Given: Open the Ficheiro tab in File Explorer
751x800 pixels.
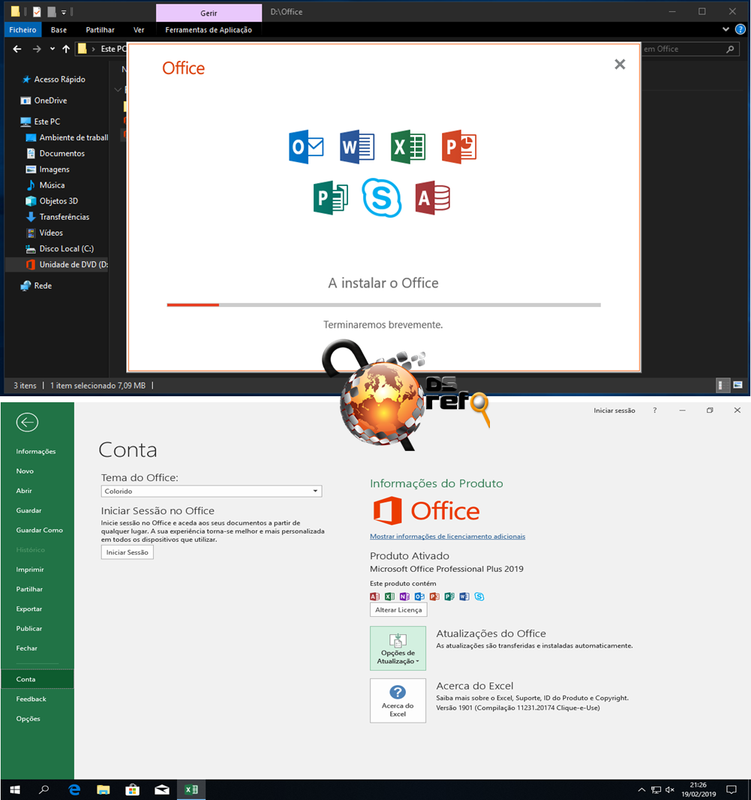Looking at the screenshot, I should click(x=23, y=30).
